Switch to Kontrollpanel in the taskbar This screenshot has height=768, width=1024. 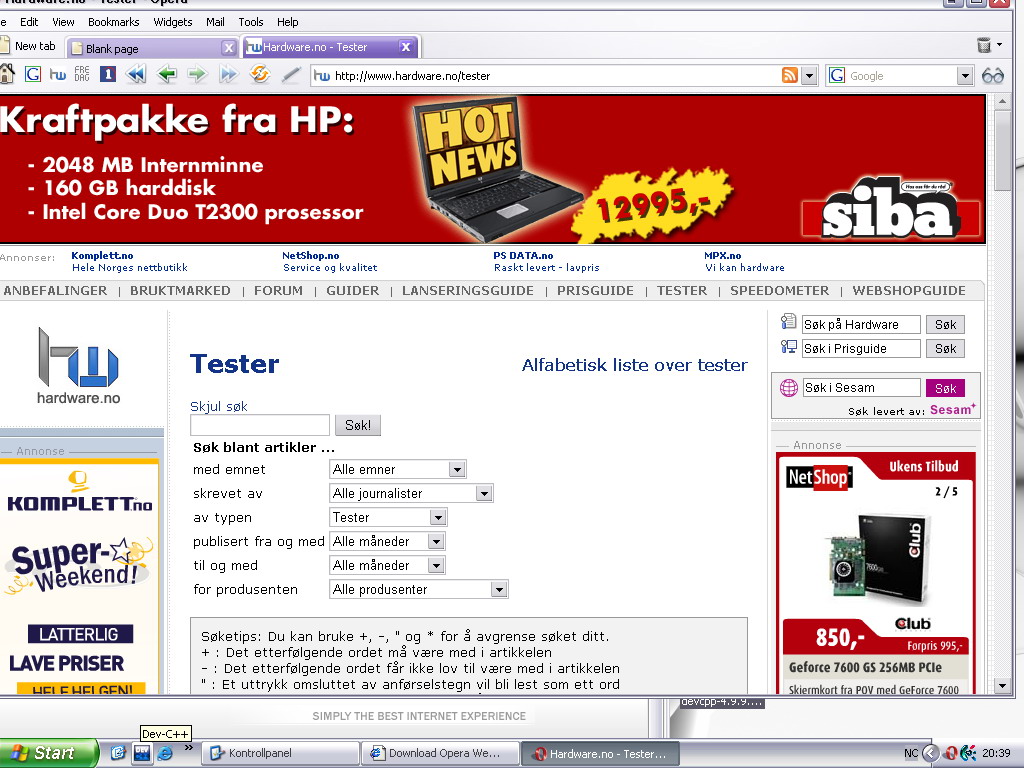click(280, 753)
